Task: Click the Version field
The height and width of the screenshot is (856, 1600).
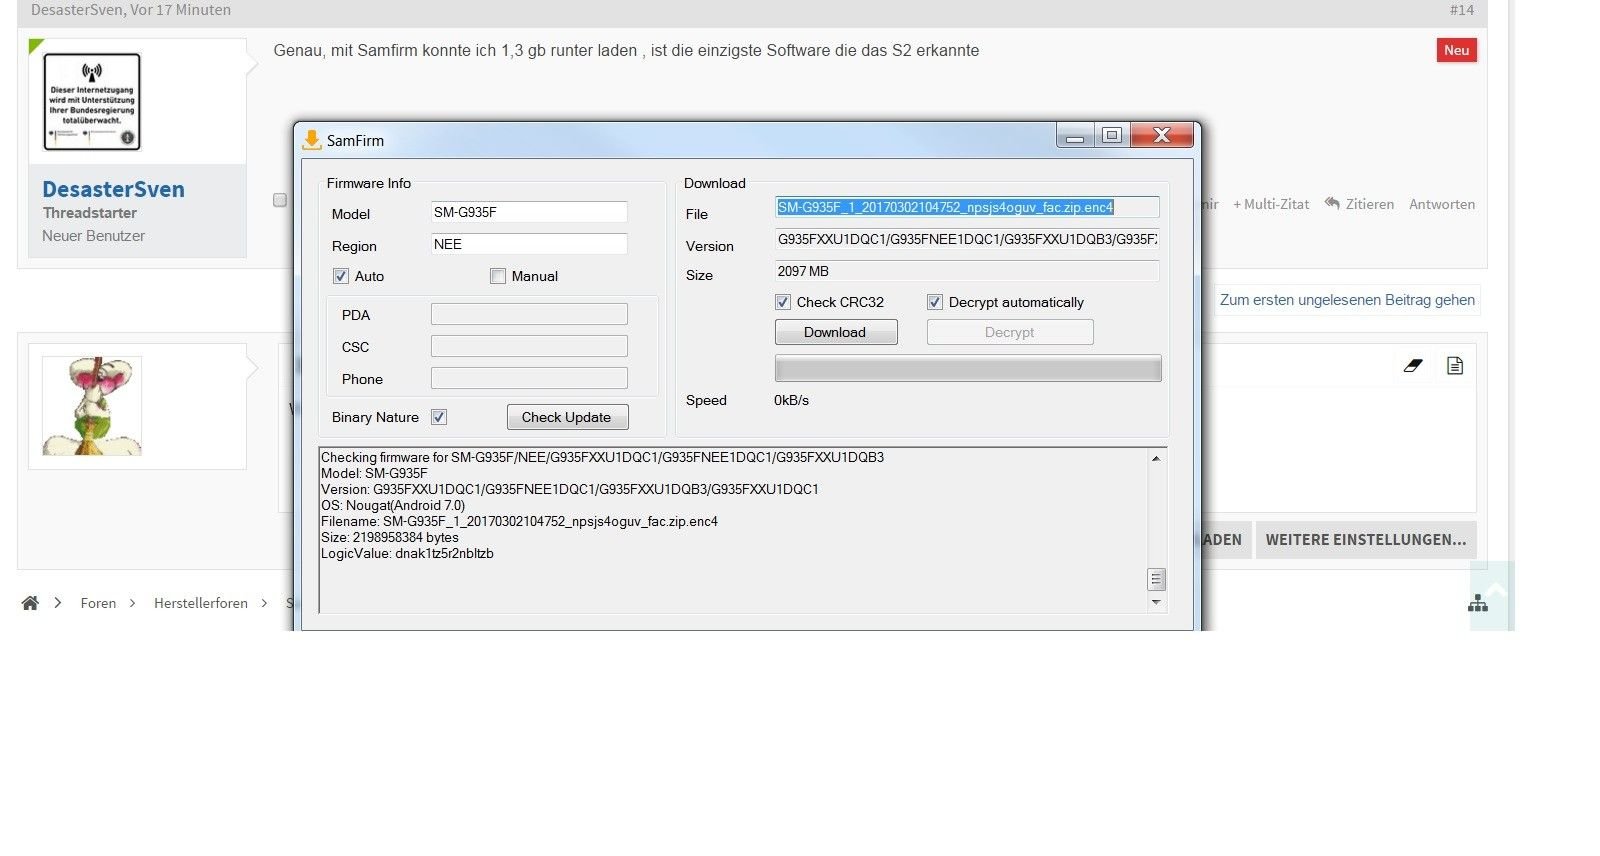Action: pyautogui.click(x=967, y=240)
